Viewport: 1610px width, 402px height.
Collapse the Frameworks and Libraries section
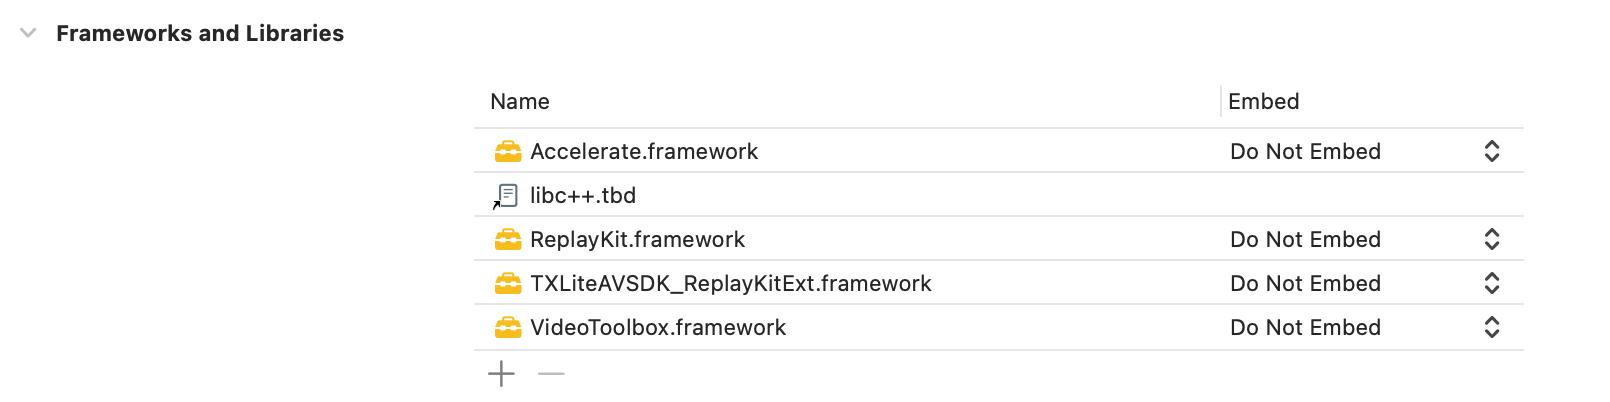point(28,33)
